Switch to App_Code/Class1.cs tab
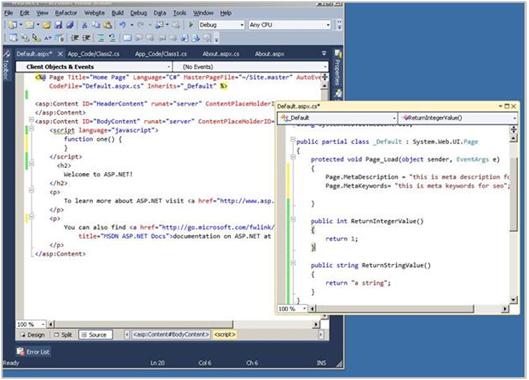This screenshot has width=529, height=380. 161,54
